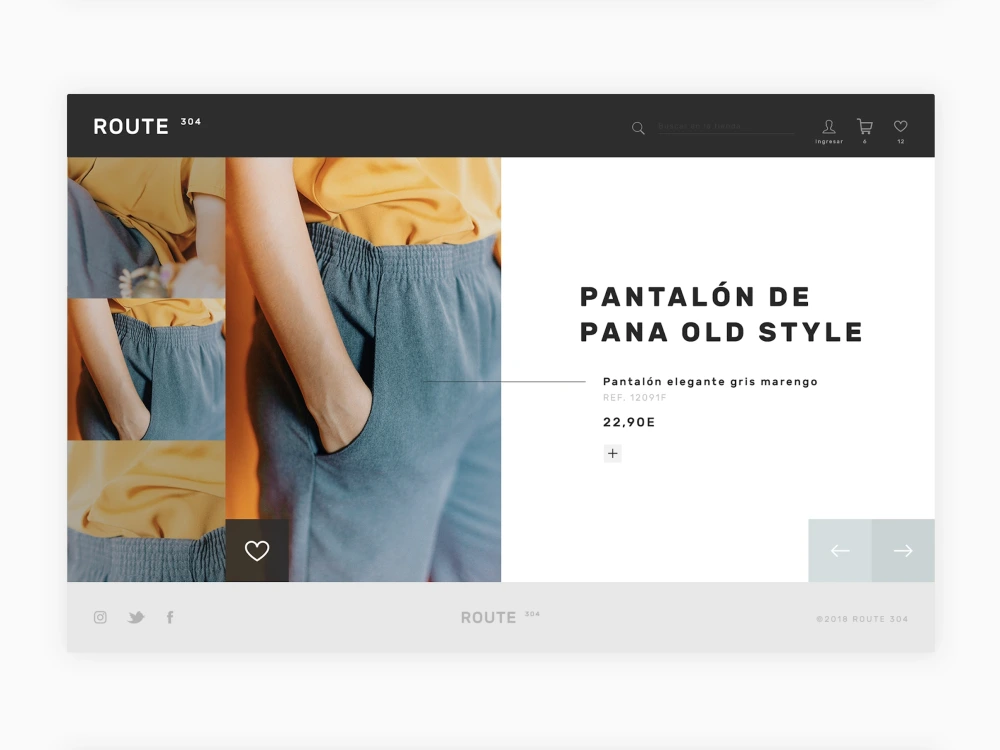The image size is (1000, 750).
Task: Click the 22,90E price
Action: click(x=629, y=422)
